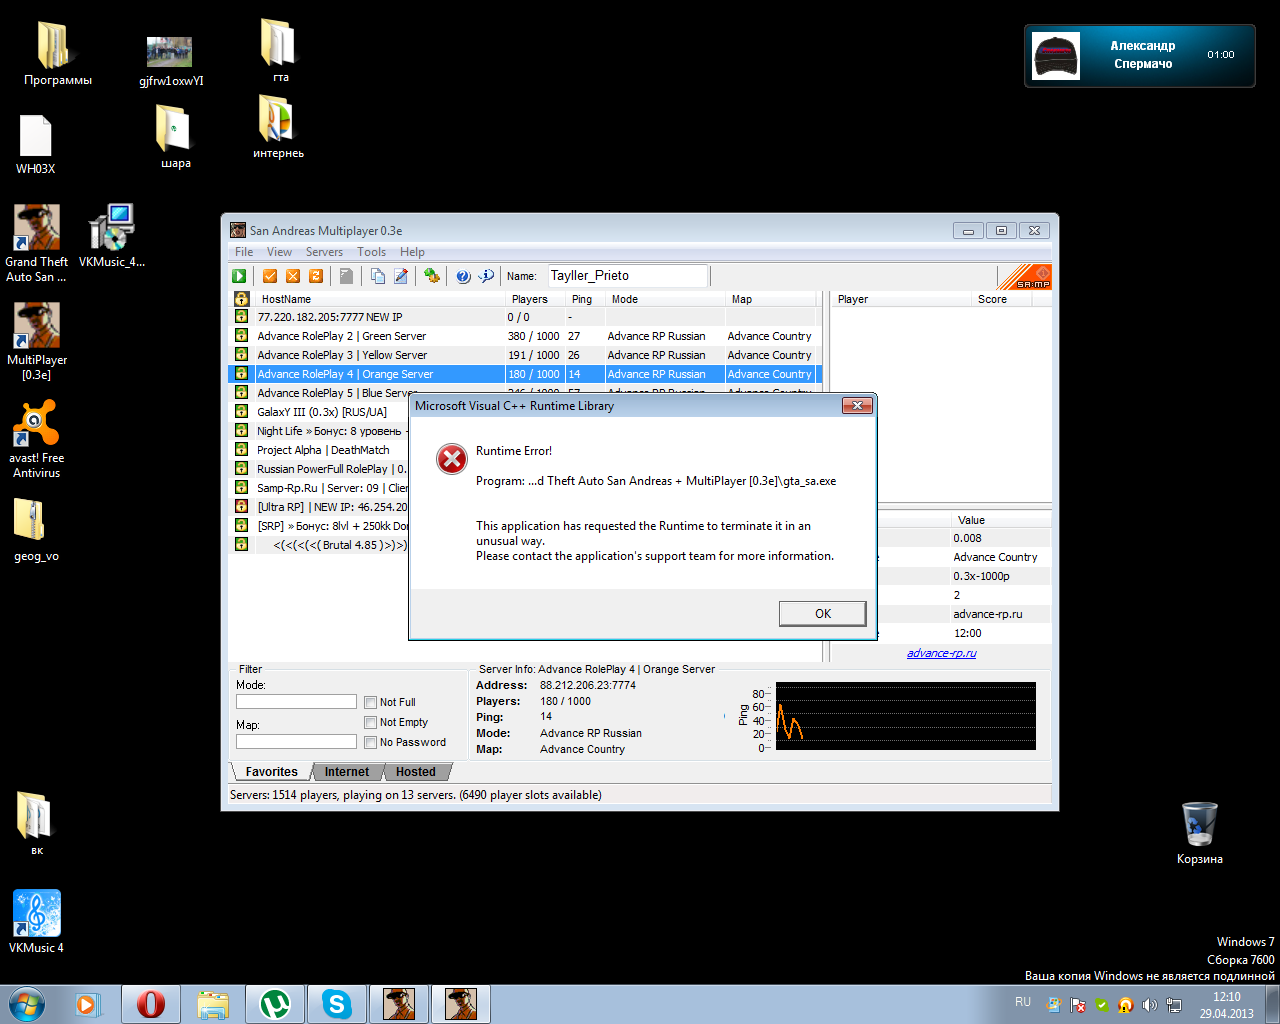Click the orange Refresh Server icon
The width and height of the screenshot is (1280, 1024).
pyautogui.click(x=316, y=276)
